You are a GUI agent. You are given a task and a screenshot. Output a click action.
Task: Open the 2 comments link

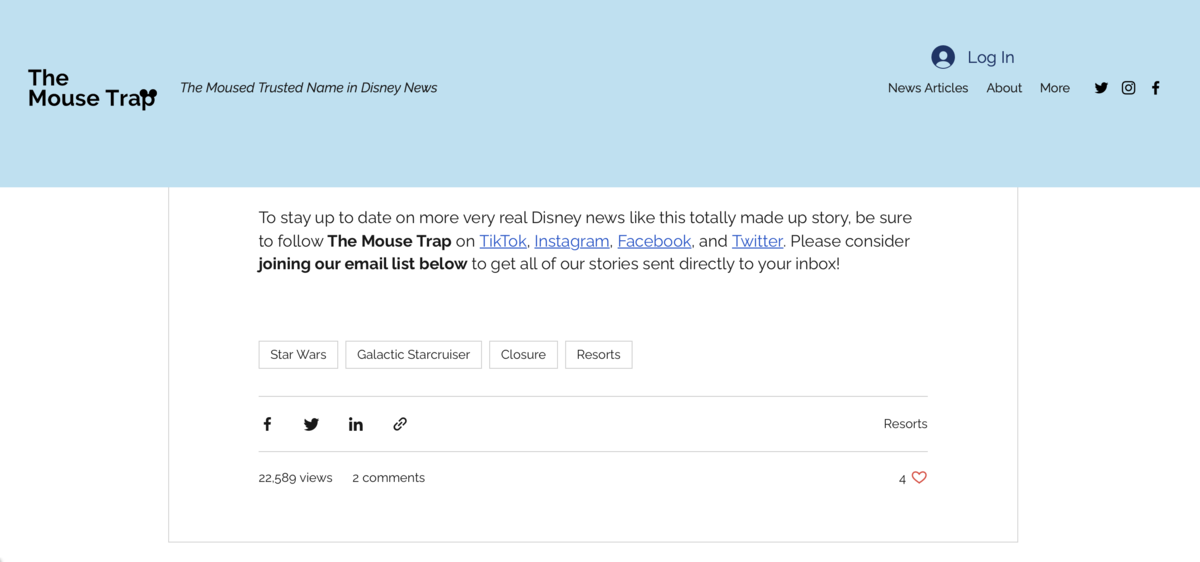(388, 478)
